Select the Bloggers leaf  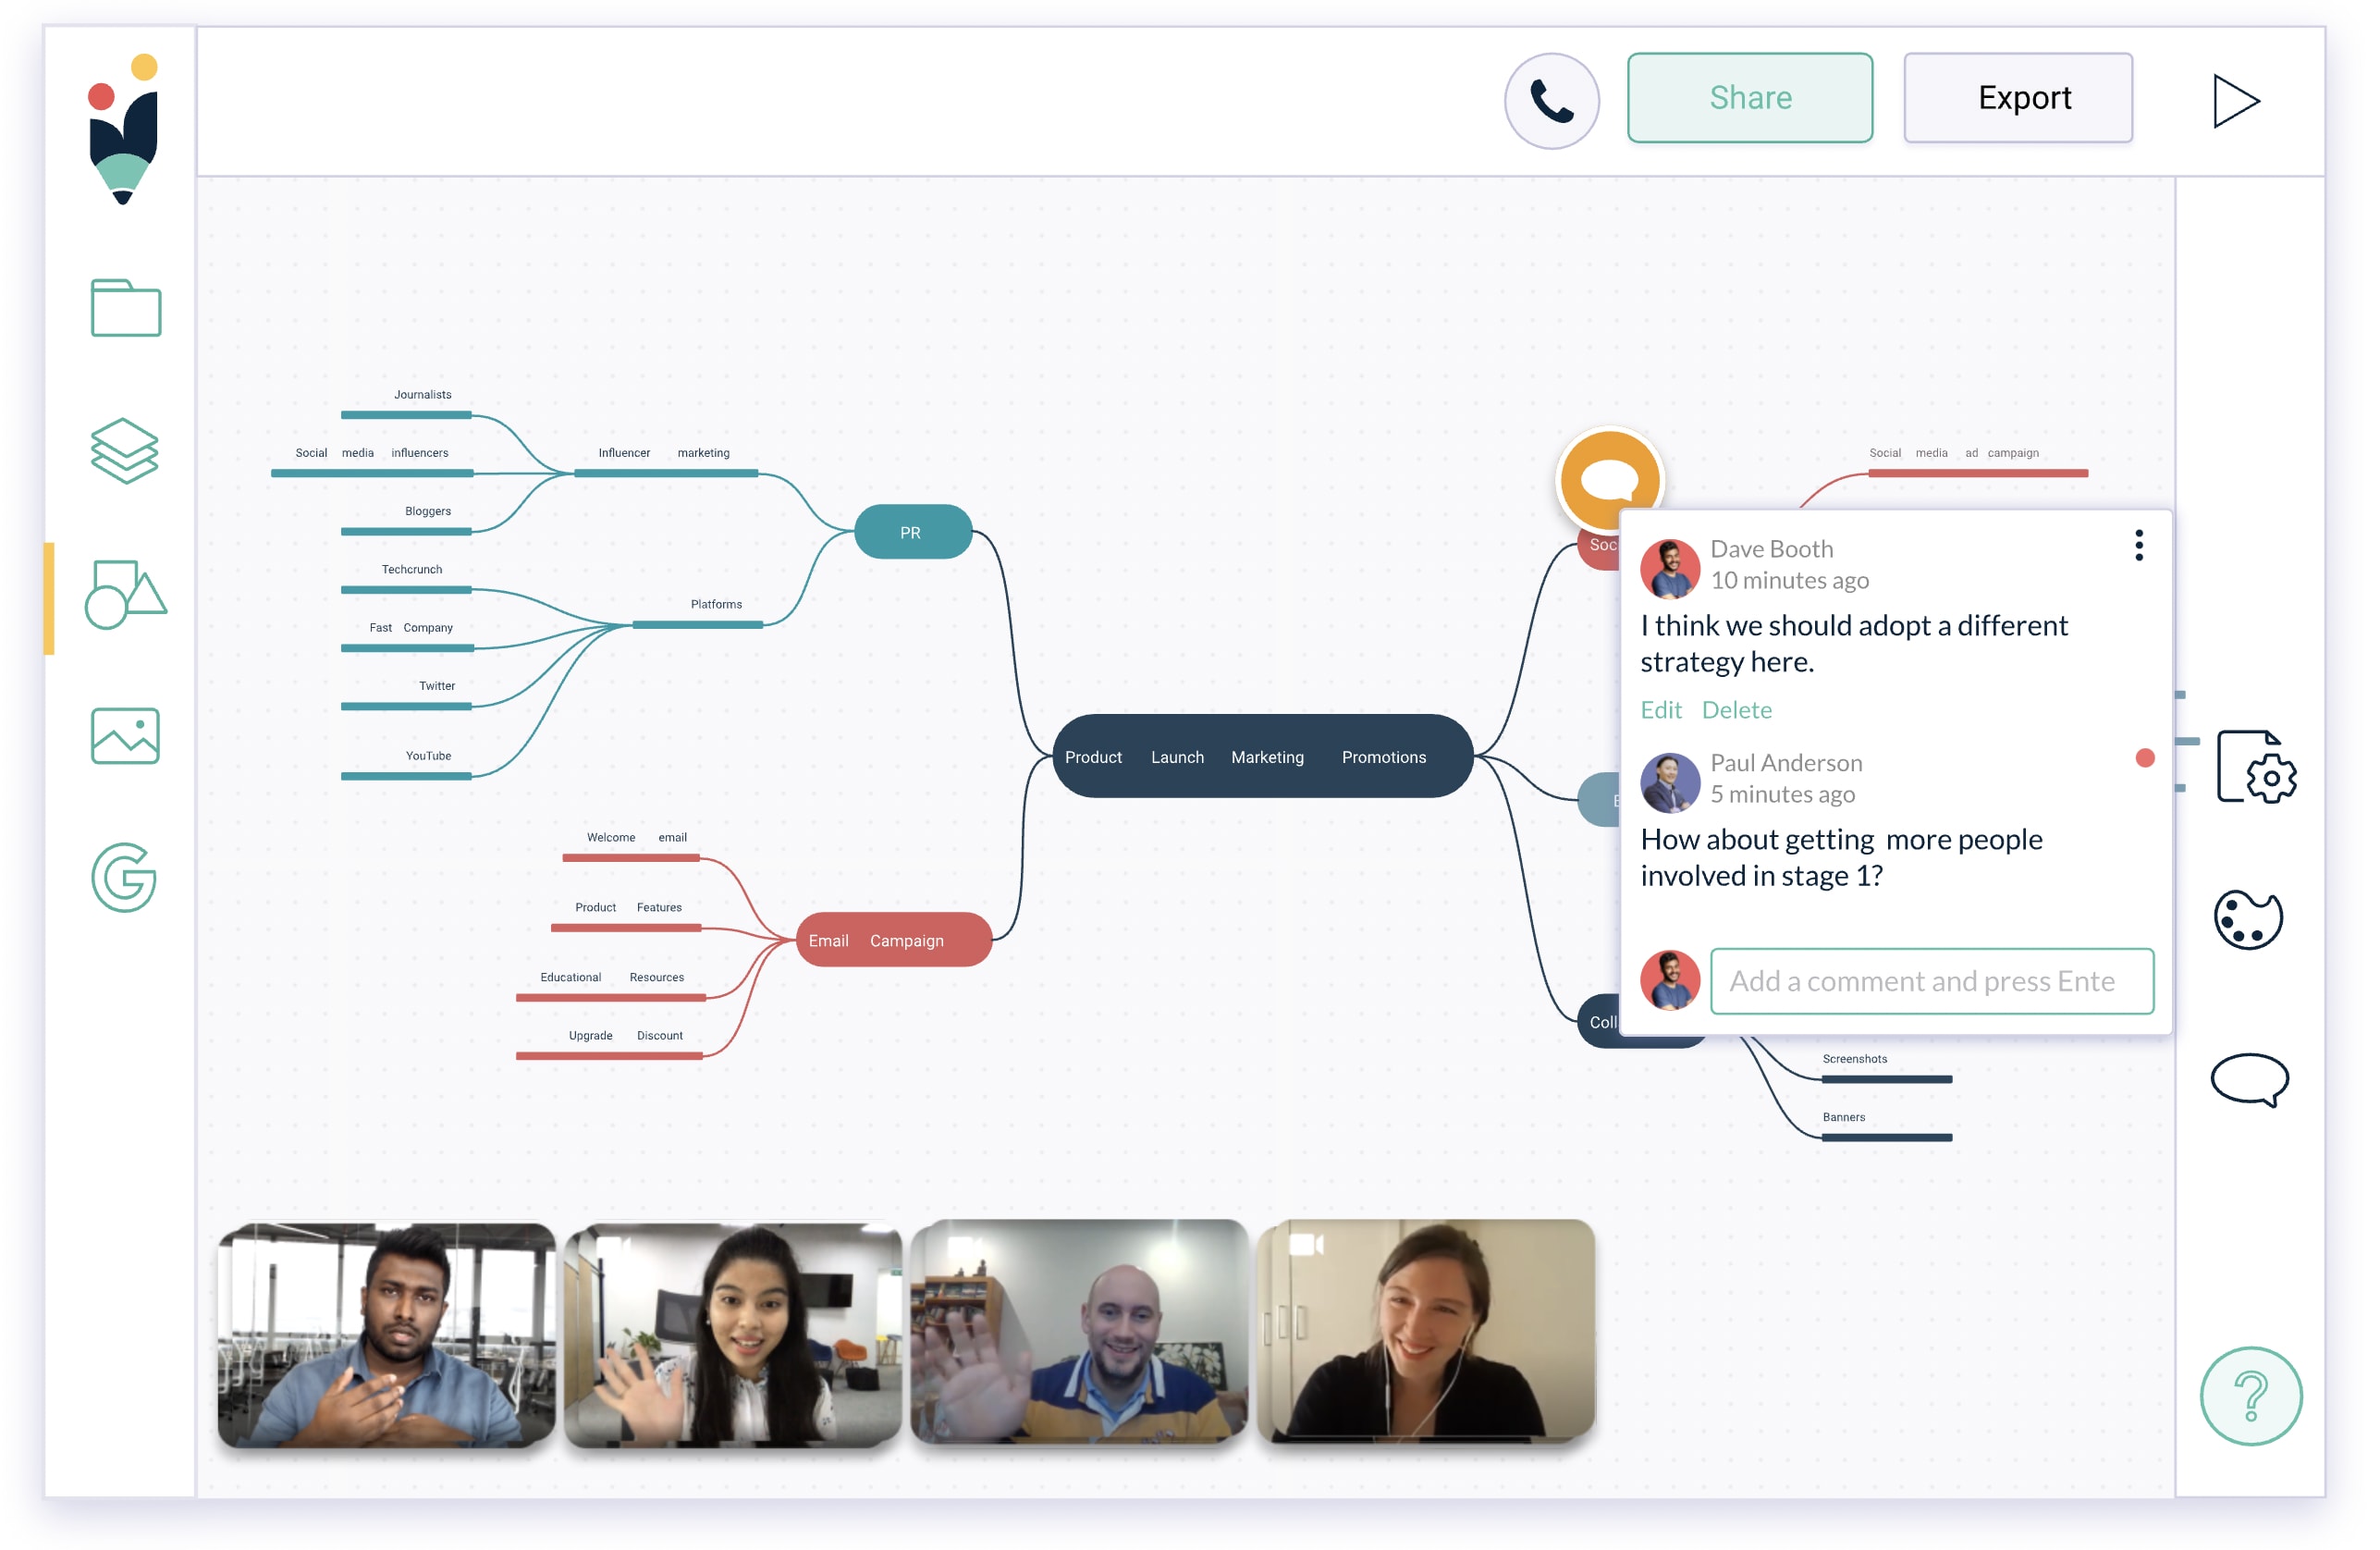407,520
